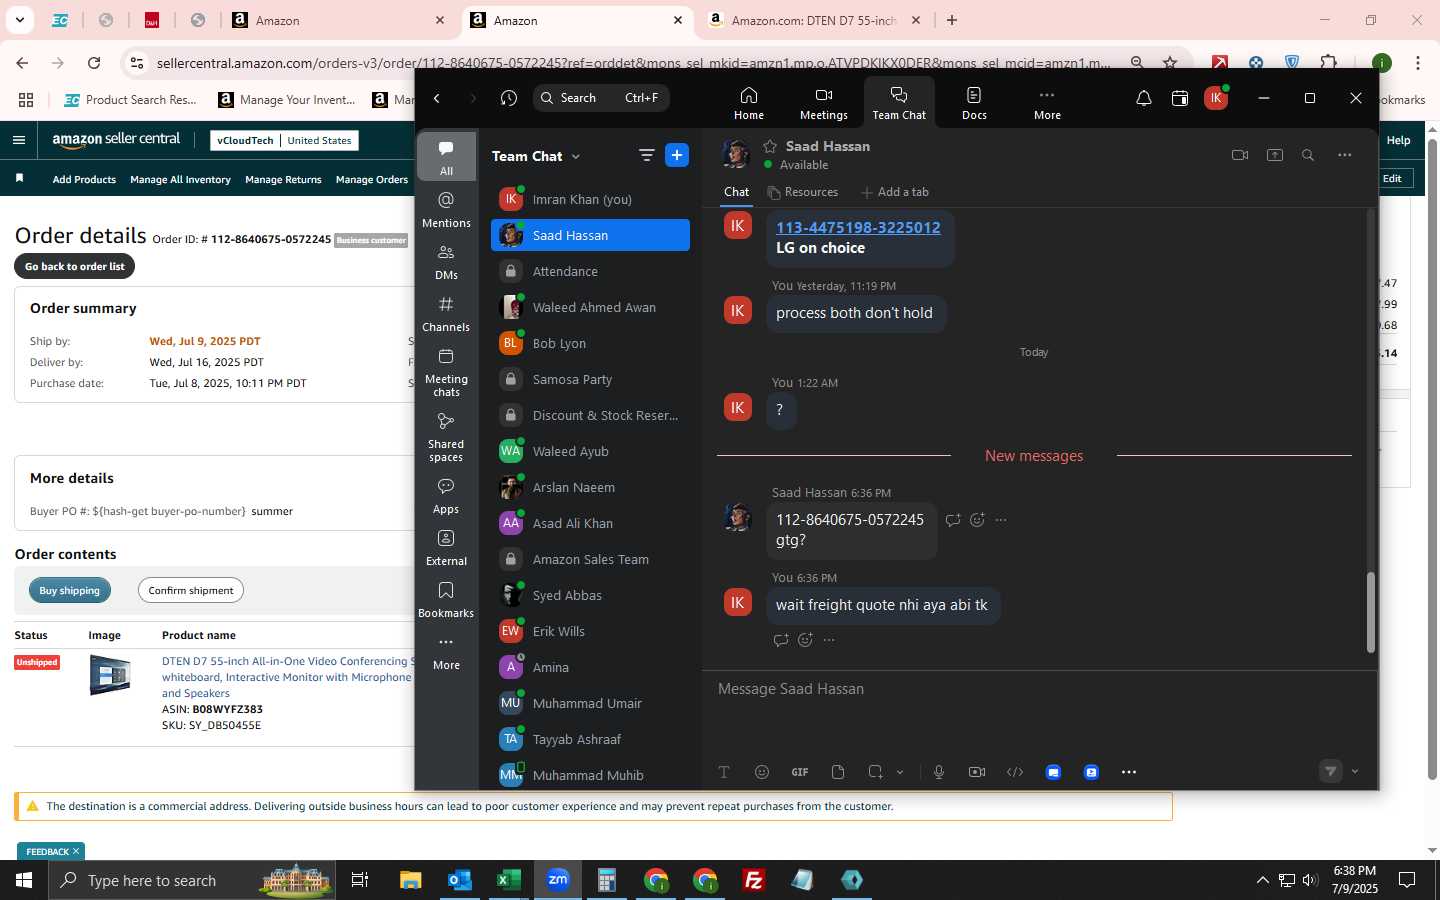The height and width of the screenshot is (900, 1440).
Task: Open Shared spaces in Zoom sidebar
Action: point(446,436)
